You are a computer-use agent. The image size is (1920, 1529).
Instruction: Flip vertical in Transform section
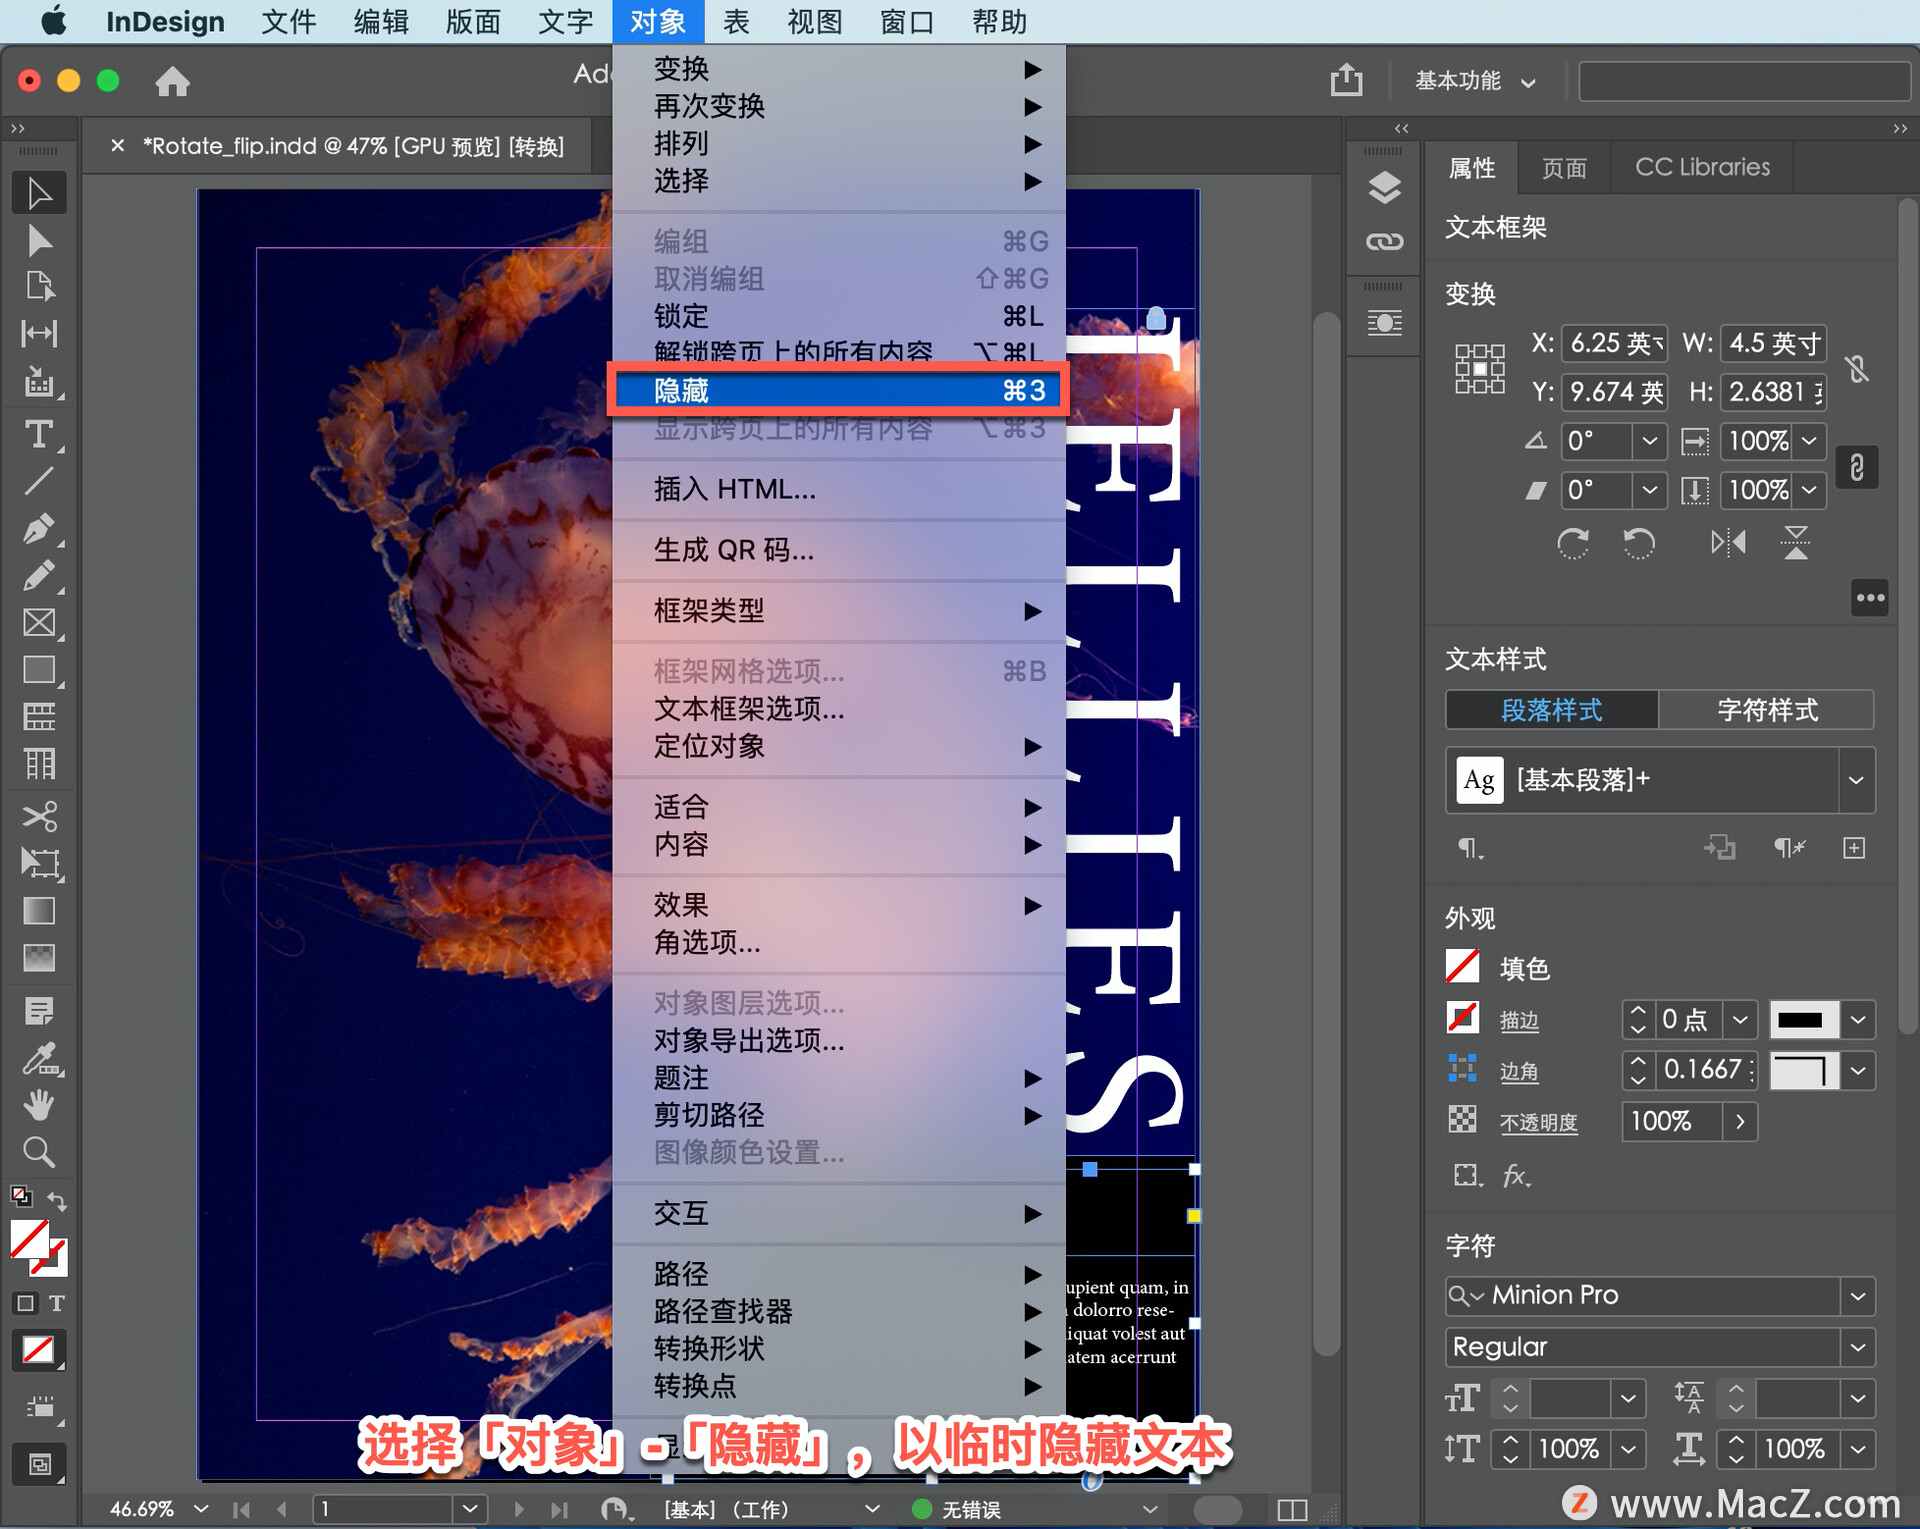pos(1796,543)
